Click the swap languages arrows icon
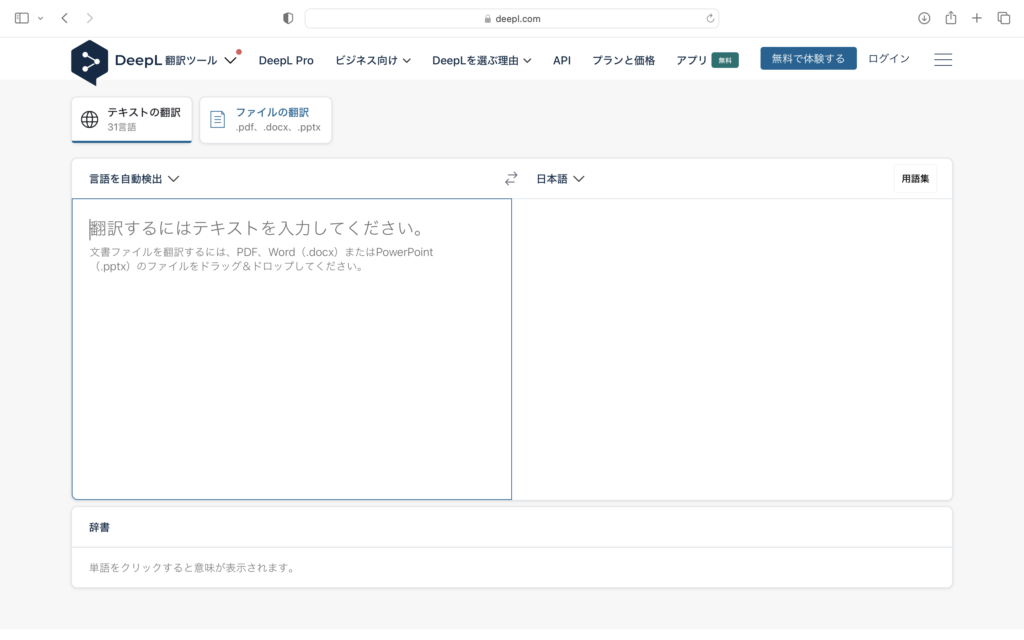The width and height of the screenshot is (1024, 640). (511, 178)
